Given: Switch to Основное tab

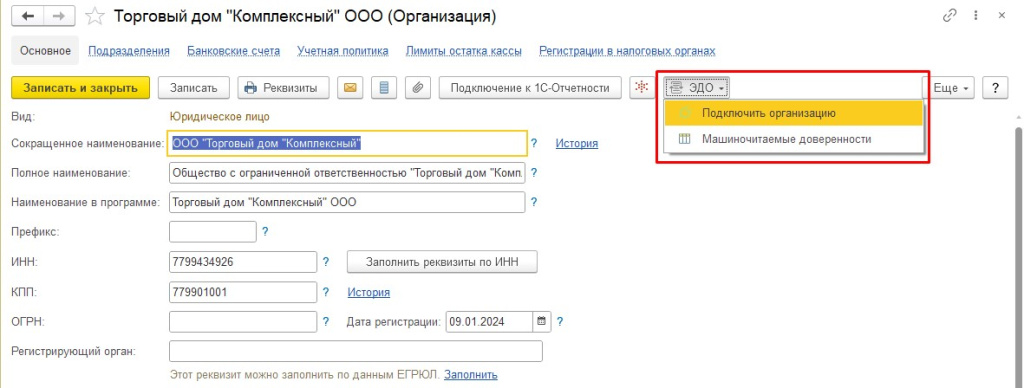Looking at the screenshot, I should coord(45,51).
